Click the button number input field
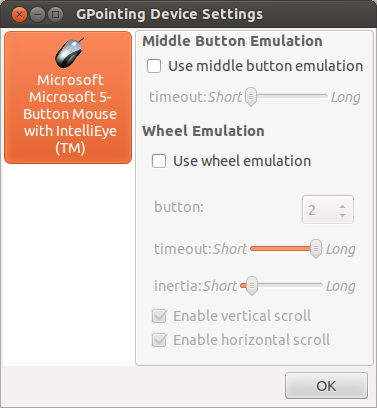Viewport: 377px width, 408px height. point(319,210)
